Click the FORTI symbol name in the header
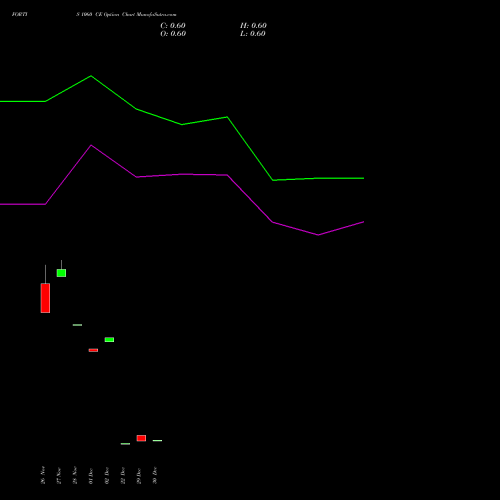Screen dimensions: 500x500 [20, 14]
